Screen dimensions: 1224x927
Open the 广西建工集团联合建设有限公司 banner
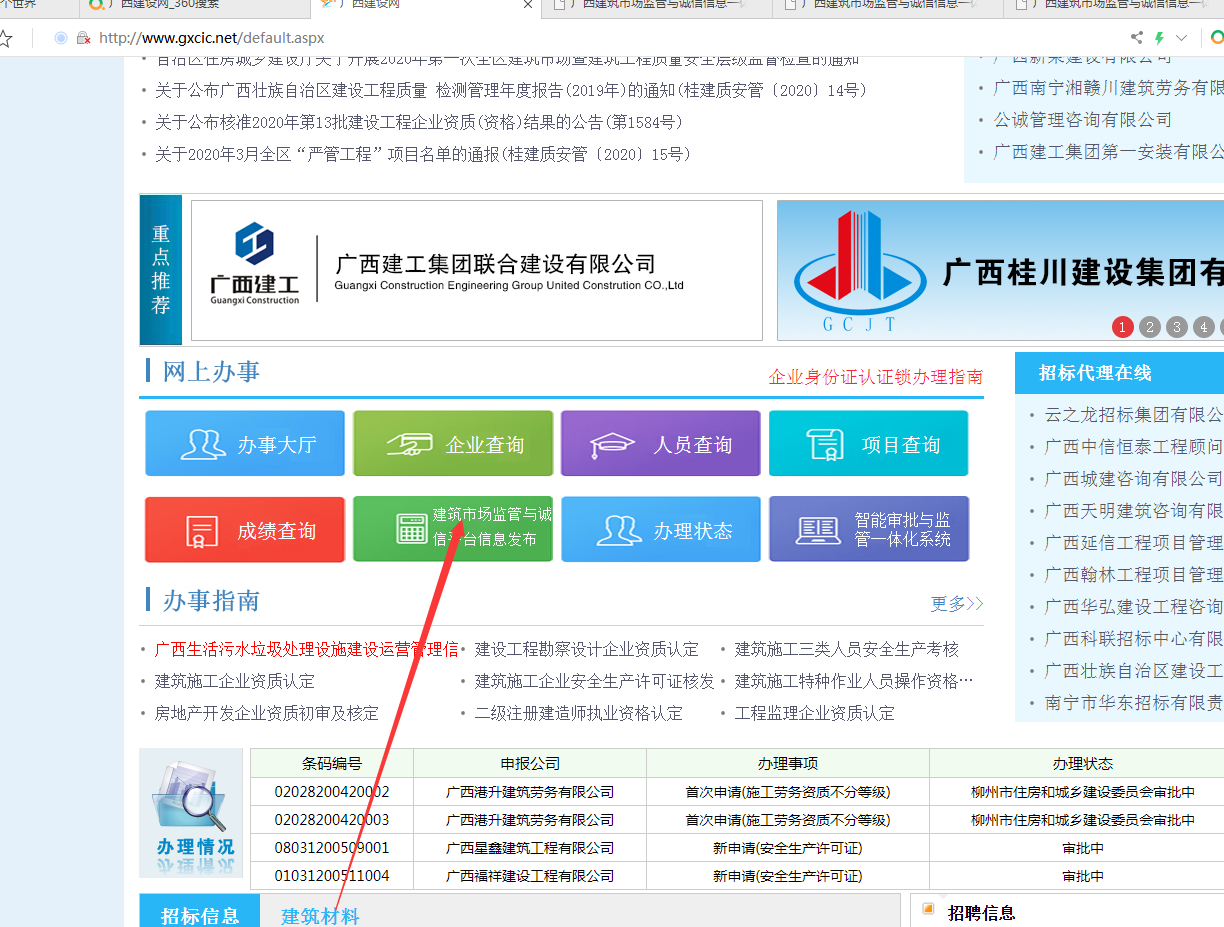tap(477, 271)
